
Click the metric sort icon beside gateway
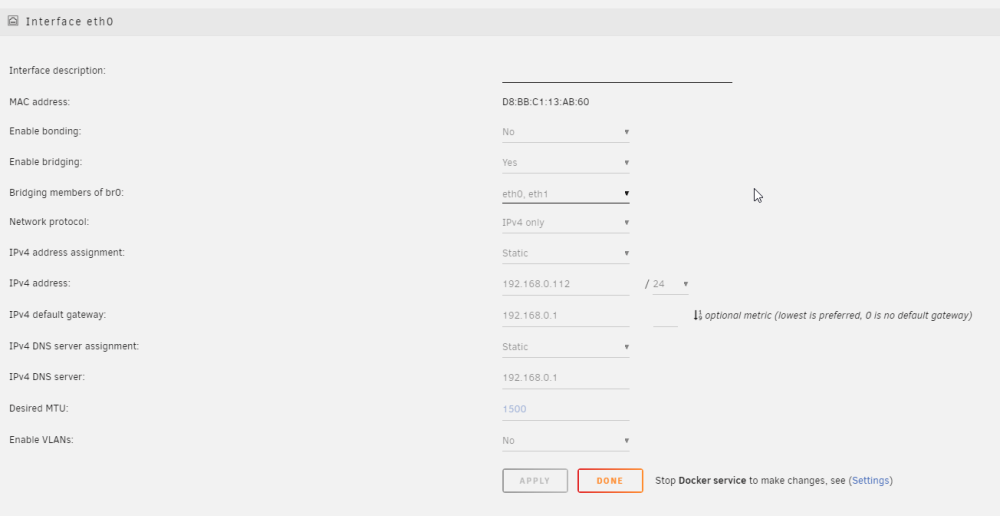click(698, 315)
